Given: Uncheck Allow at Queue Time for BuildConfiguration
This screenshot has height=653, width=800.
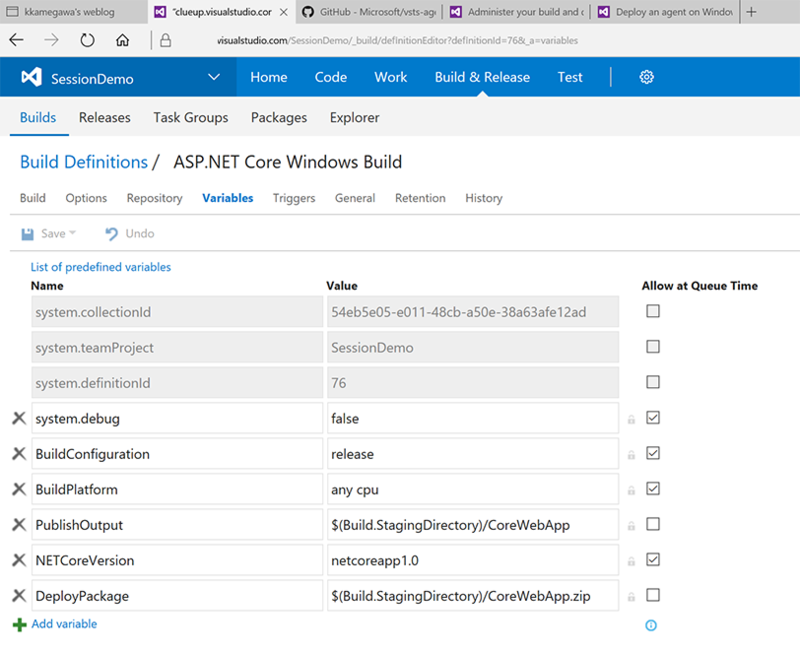Looking at the screenshot, I should [x=653, y=453].
